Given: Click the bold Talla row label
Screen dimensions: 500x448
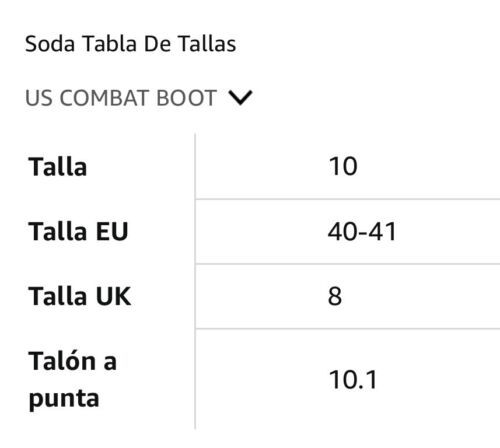Looking at the screenshot, I should (x=58, y=166).
